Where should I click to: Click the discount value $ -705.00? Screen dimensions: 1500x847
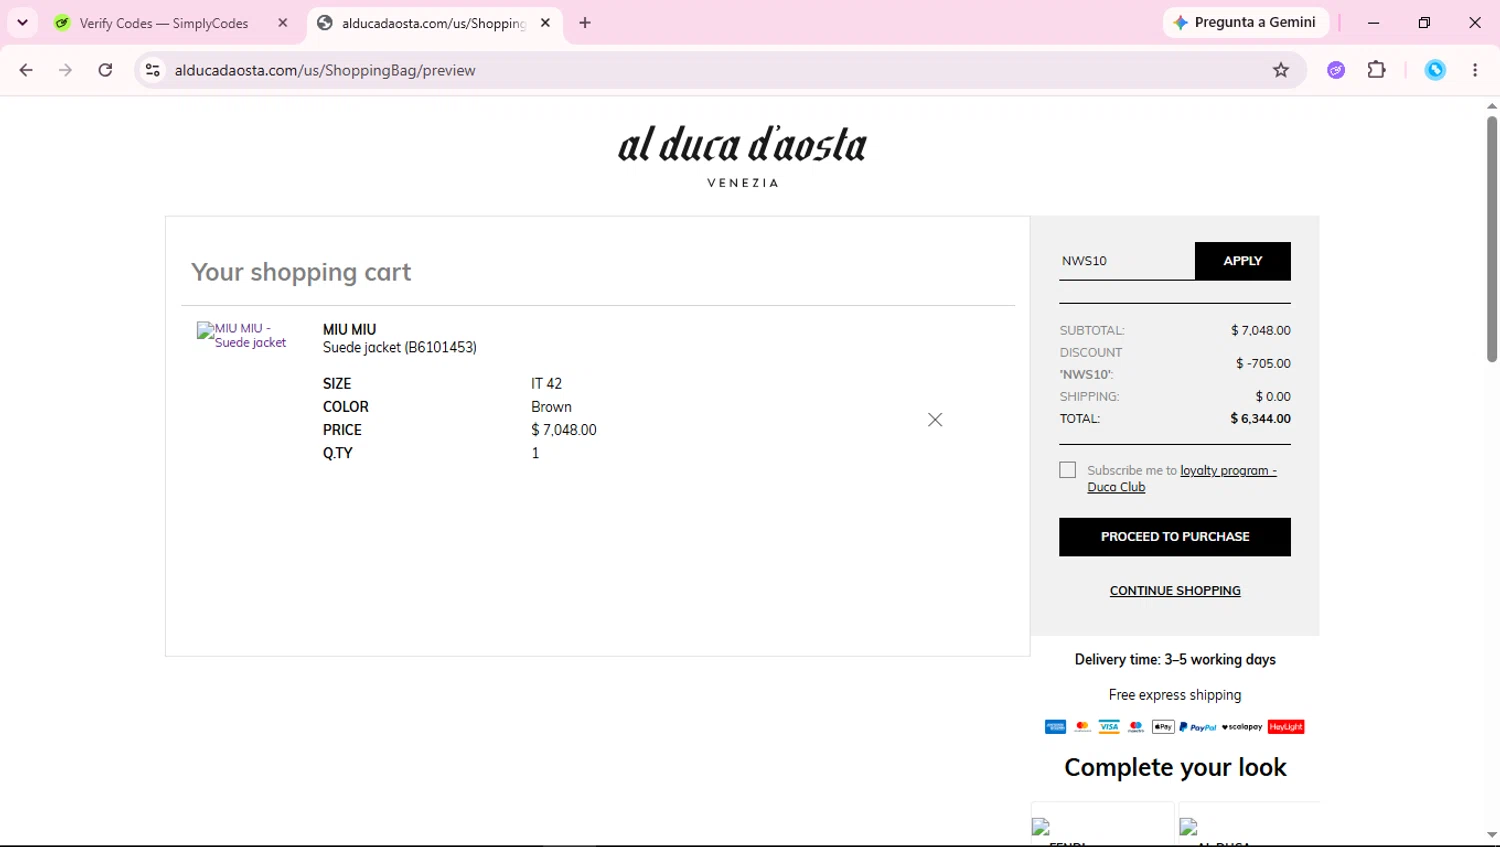pos(1263,364)
